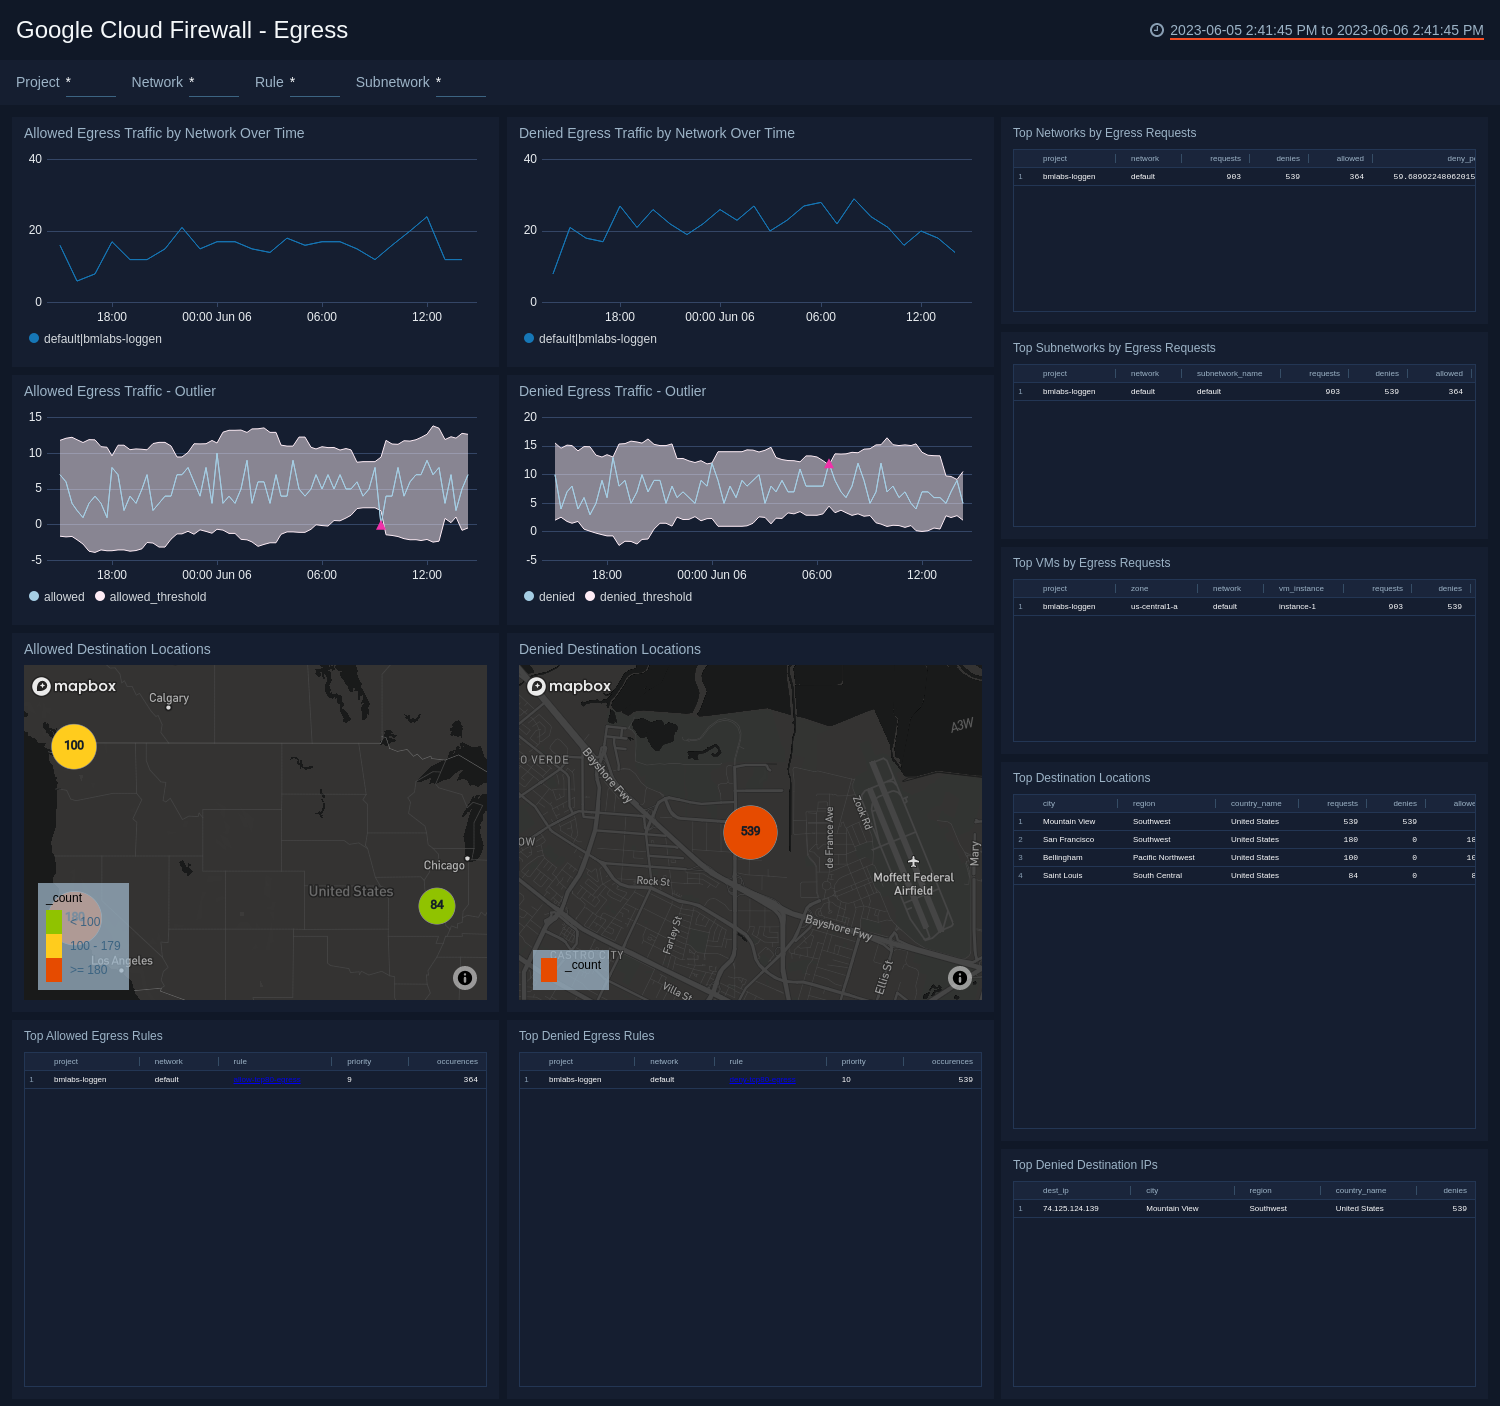The width and height of the screenshot is (1500, 1406).
Task: Select the 539 cluster marker on the denied map
Action: (x=750, y=831)
